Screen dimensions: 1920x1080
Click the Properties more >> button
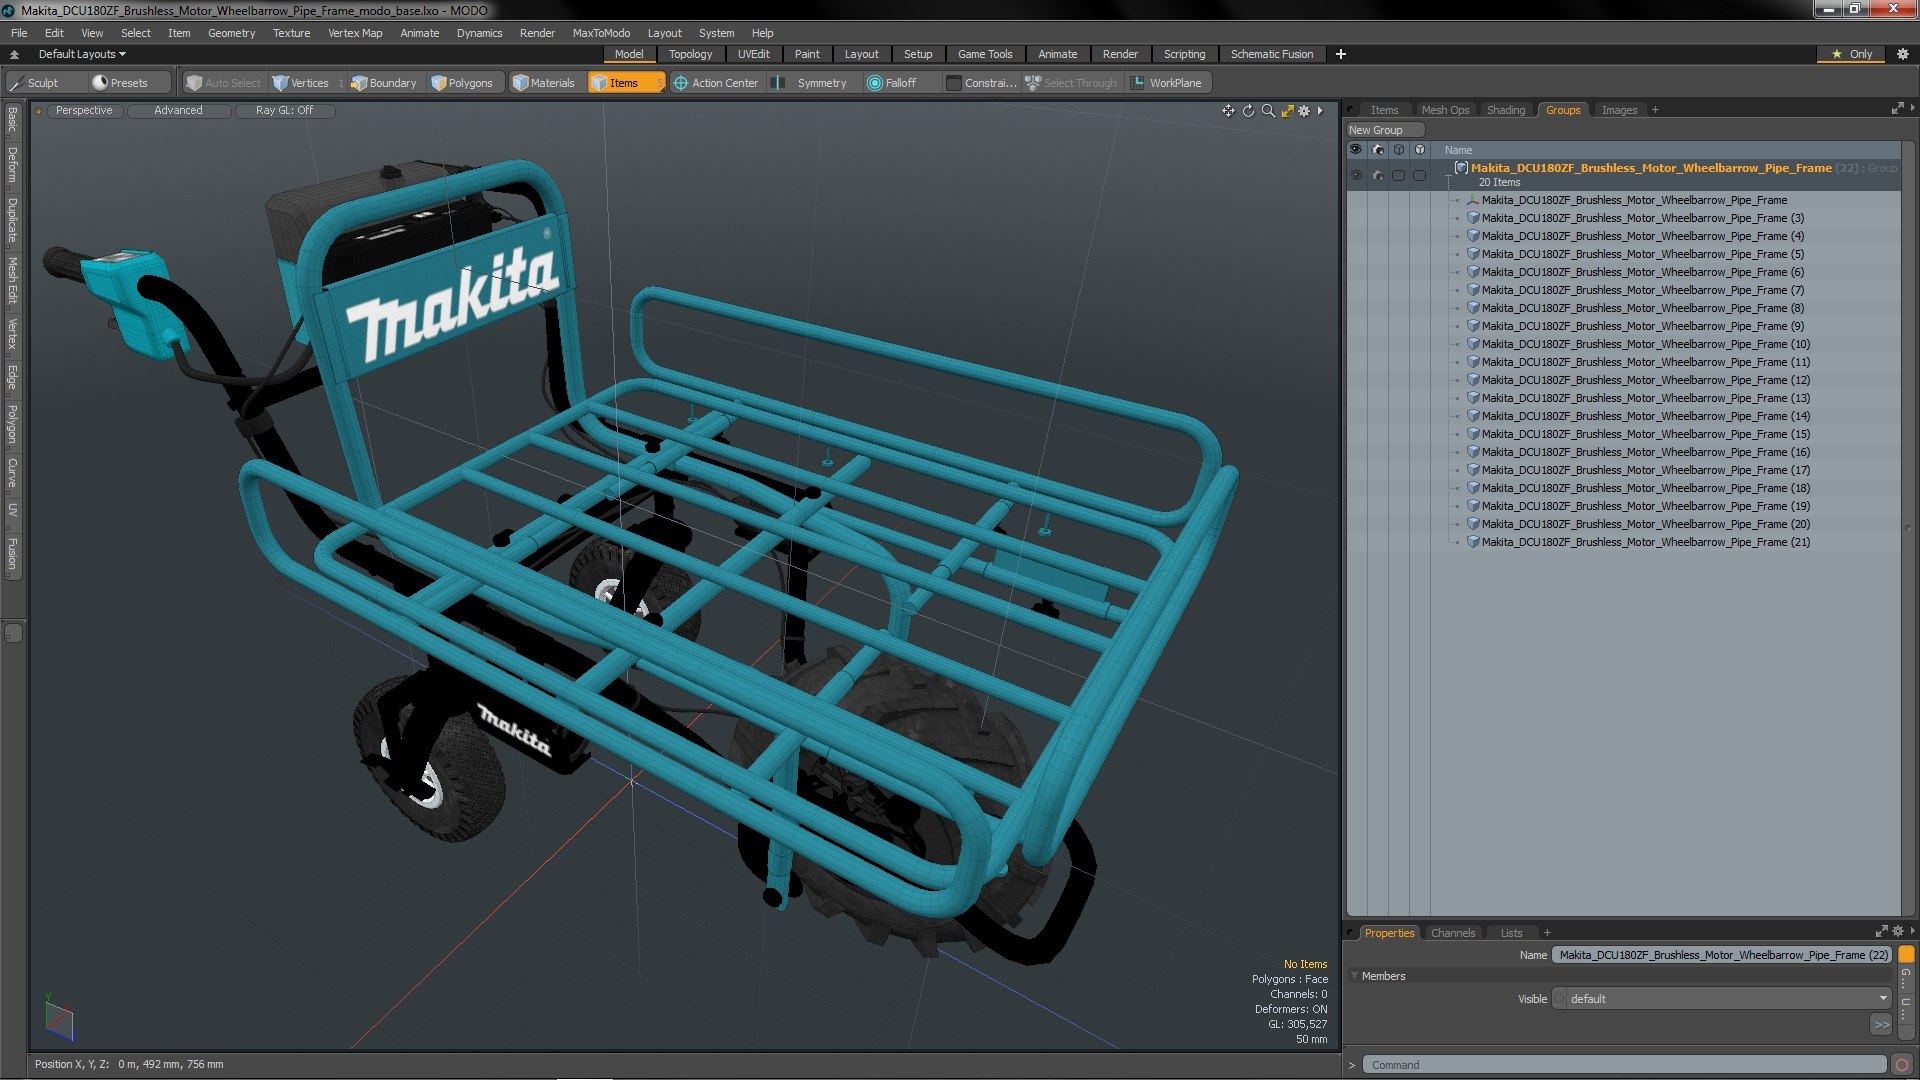point(1881,1024)
